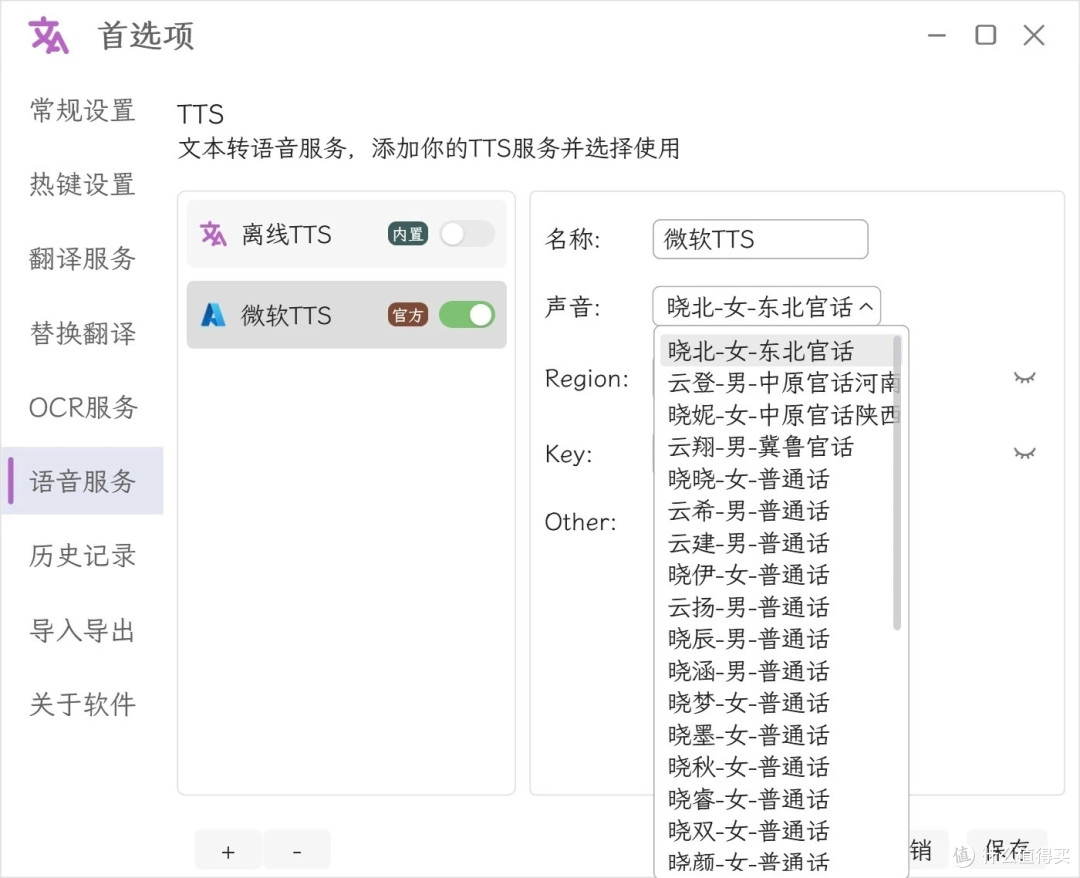
Task: Select the 微软TTS service row
Action: coord(346,315)
